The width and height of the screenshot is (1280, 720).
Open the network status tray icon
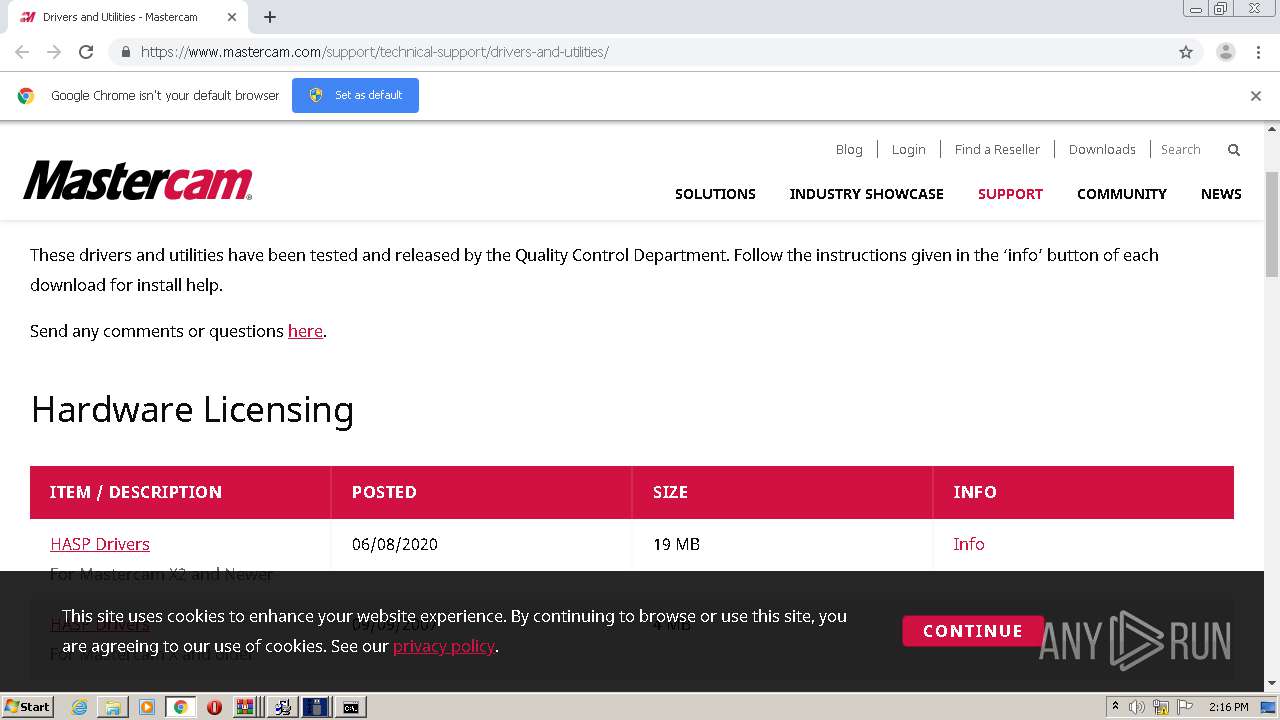(x=1162, y=707)
